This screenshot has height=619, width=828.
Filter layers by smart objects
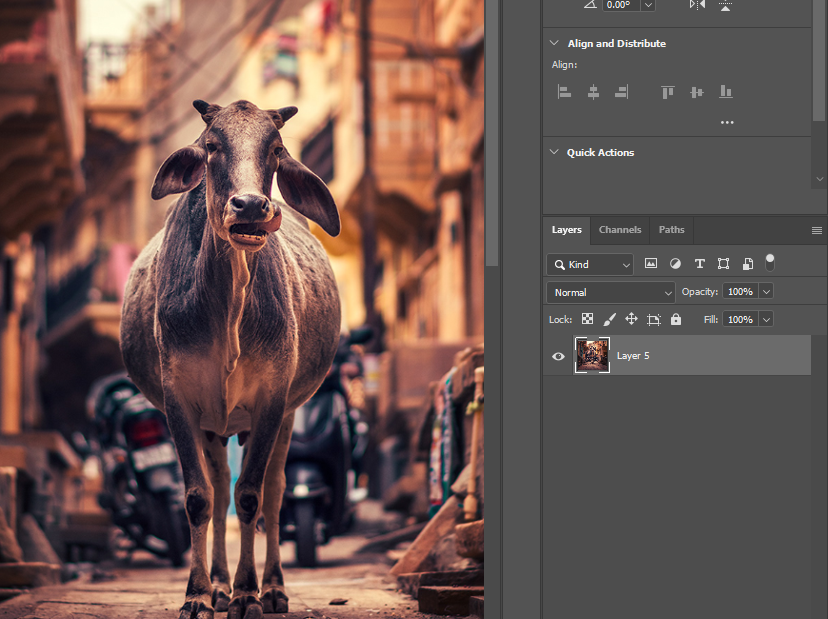(x=747, y=264)
